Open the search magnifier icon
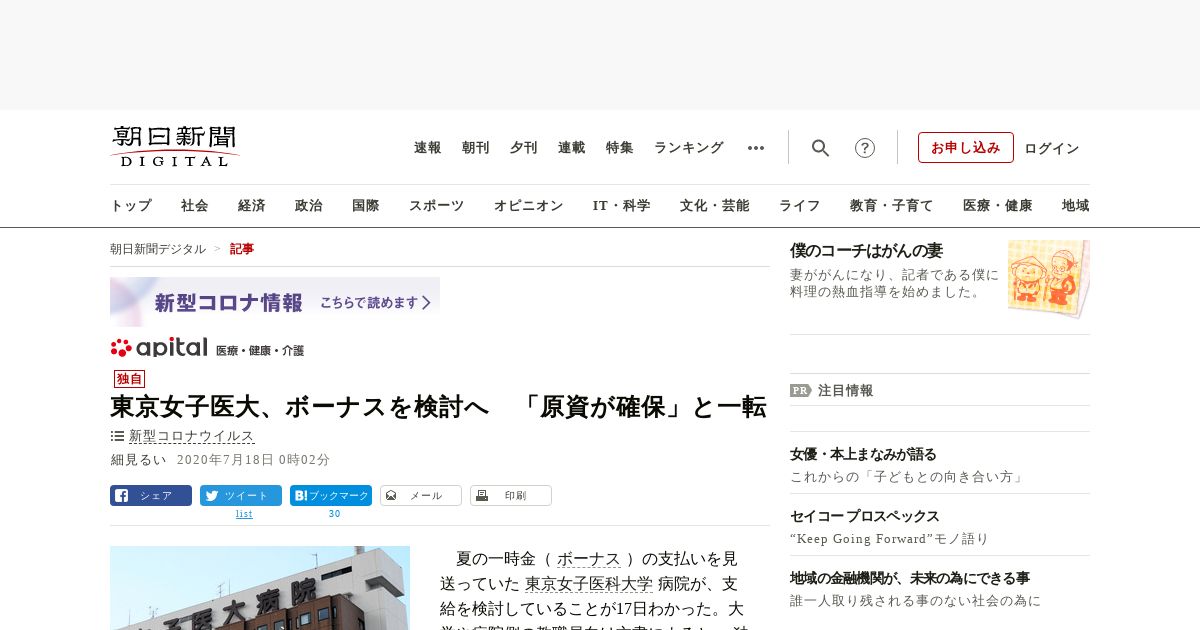This screenshot has width=1200, height=630. pos(821,148)
